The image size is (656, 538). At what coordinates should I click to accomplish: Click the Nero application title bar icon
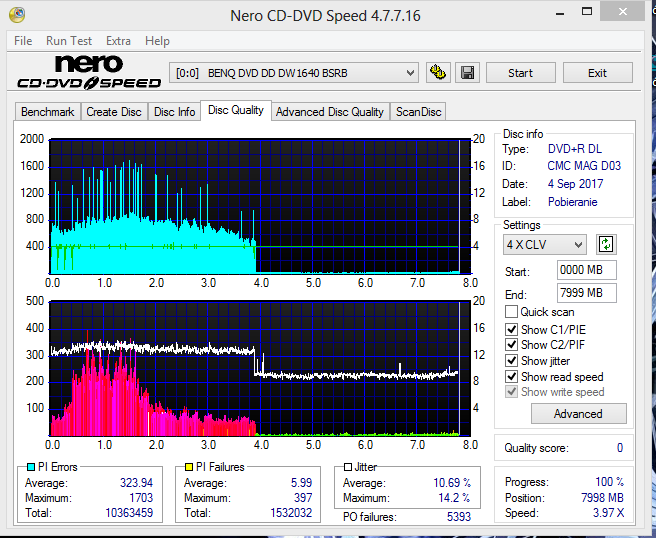point(17,15)
